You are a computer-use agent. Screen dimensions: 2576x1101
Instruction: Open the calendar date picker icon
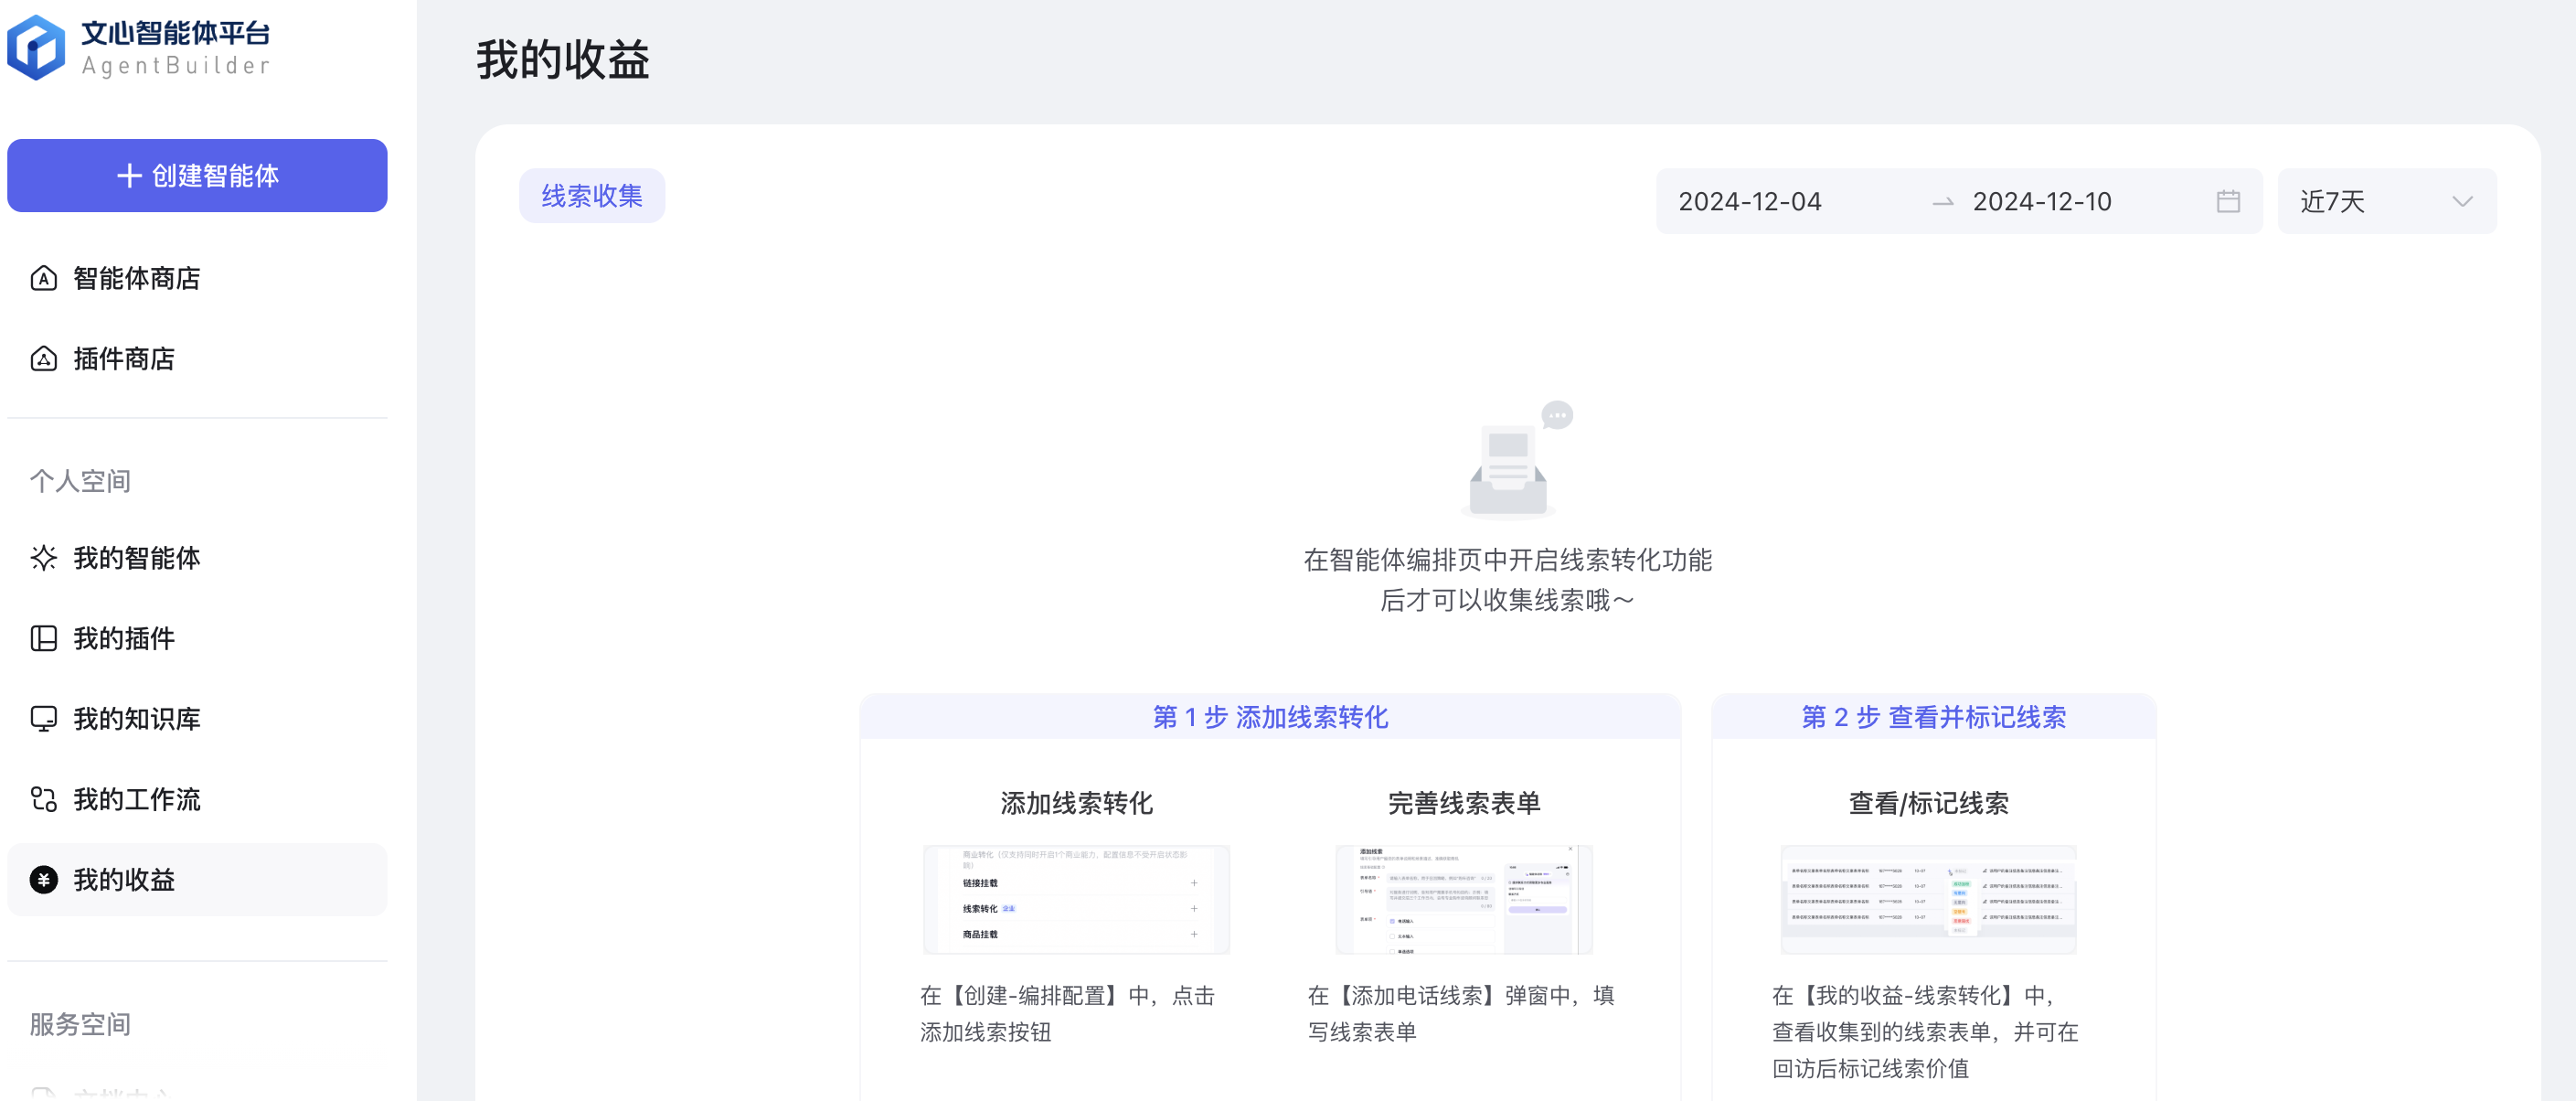point(2228,200)
